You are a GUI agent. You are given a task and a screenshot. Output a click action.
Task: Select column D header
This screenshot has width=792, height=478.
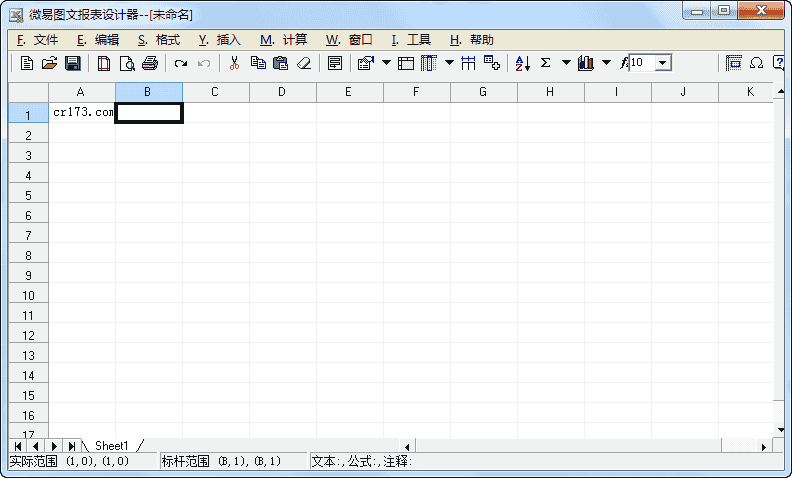pos(282,92)
